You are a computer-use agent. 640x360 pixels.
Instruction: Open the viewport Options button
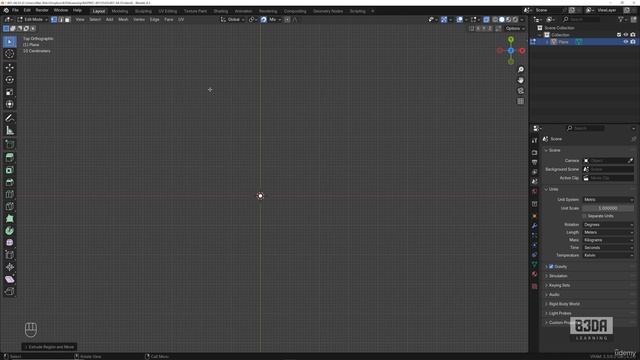click(x=515, y=29)
